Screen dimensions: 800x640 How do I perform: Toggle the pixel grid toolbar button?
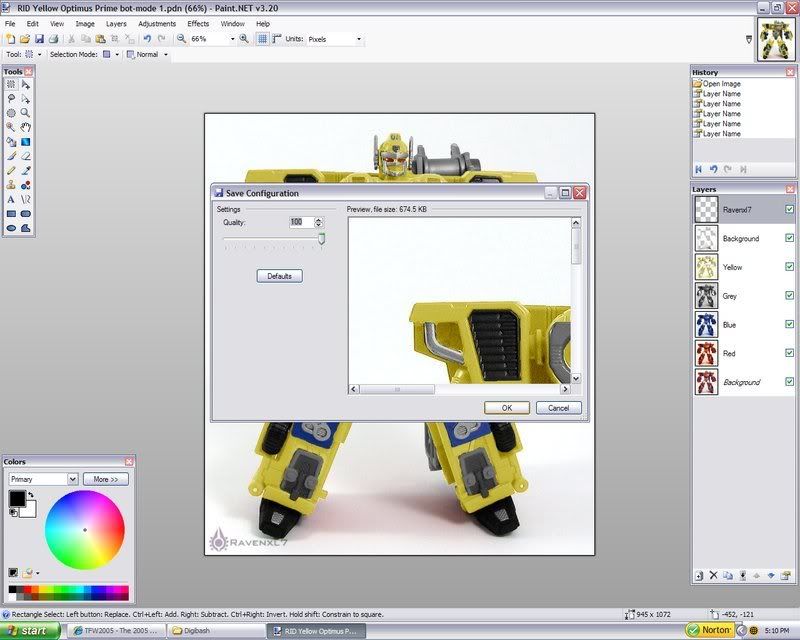coord(262,39)
